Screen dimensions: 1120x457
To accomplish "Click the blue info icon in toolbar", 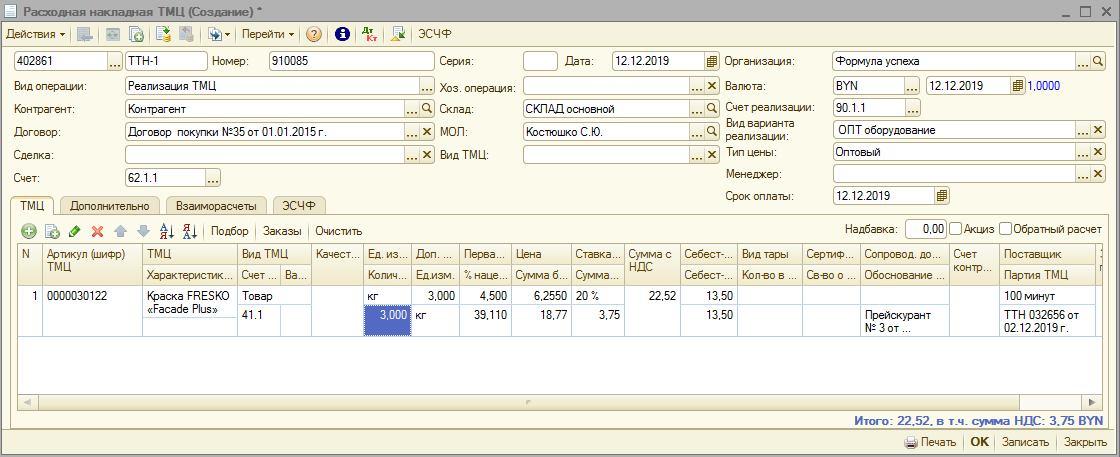I will click(x=342, y=34).
